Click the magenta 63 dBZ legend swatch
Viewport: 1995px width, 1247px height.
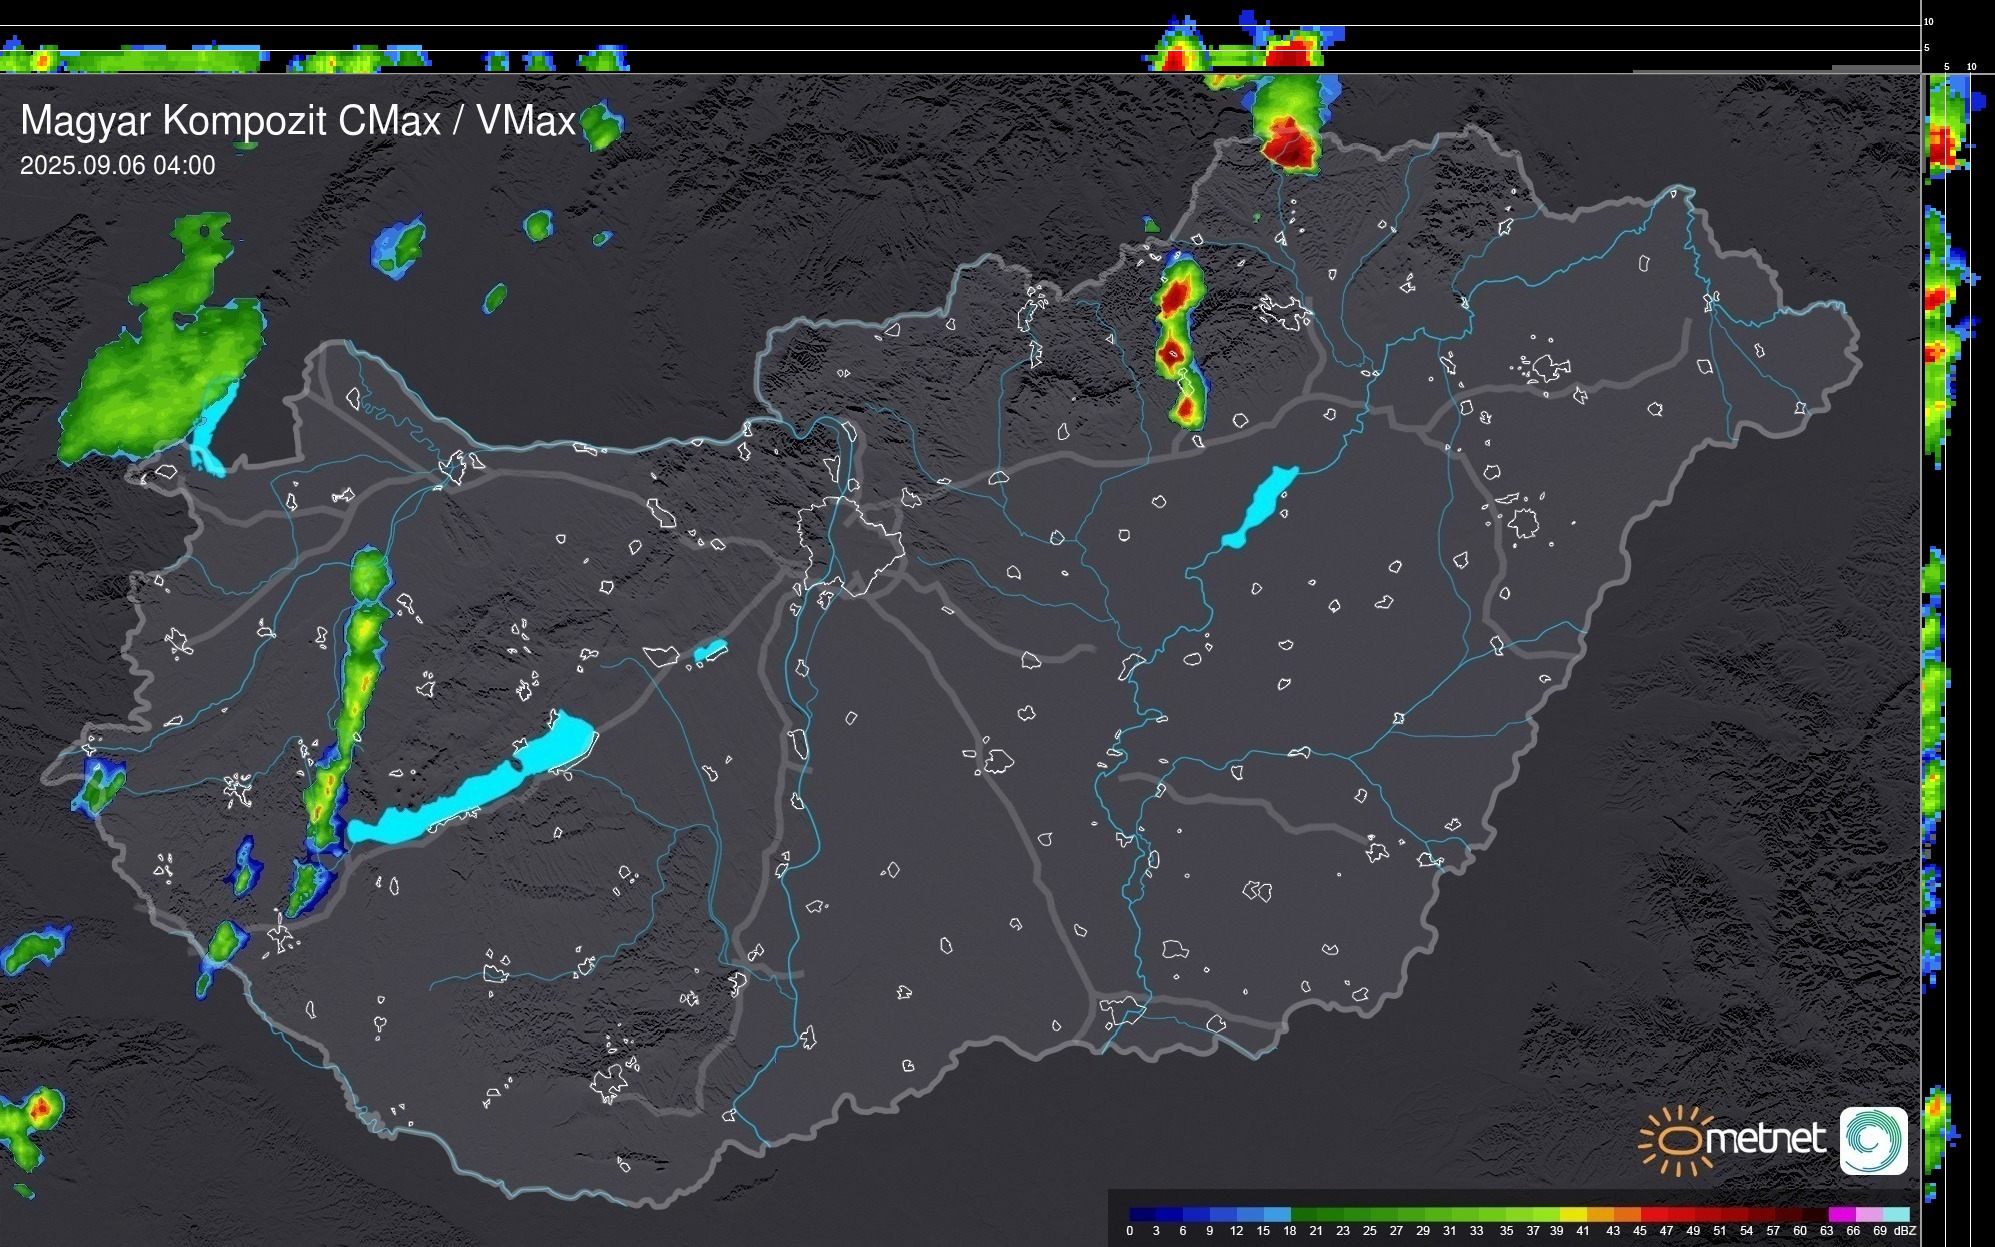click(x=1842, y=1214)
